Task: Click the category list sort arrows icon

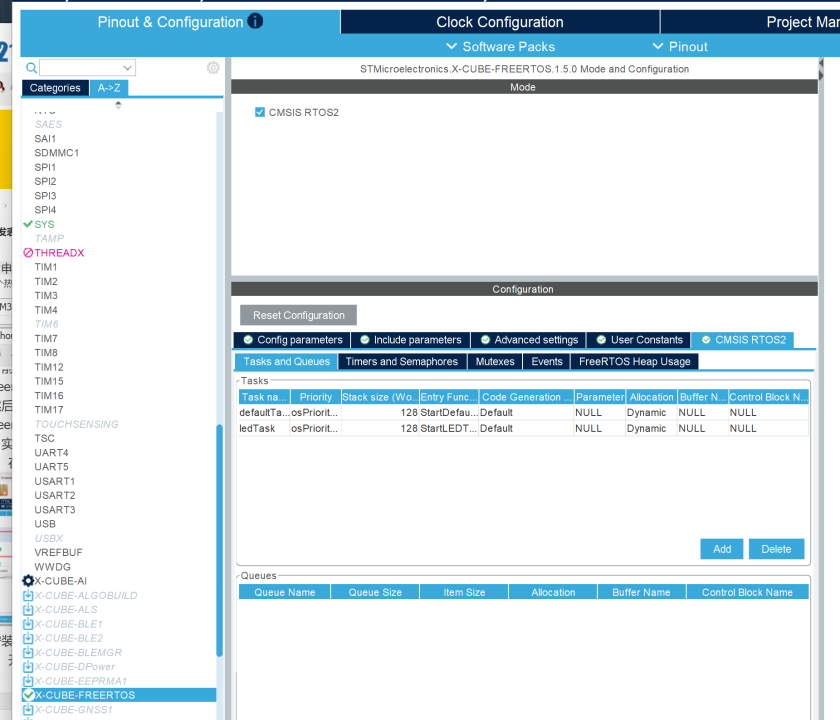Action: click(118, 105)
